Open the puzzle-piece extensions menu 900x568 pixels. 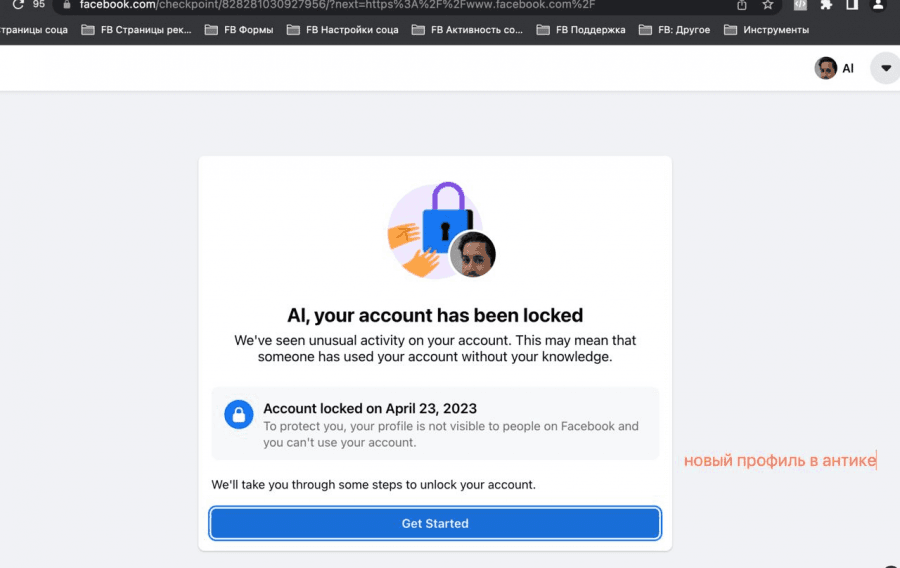click(x=826, y=5)
